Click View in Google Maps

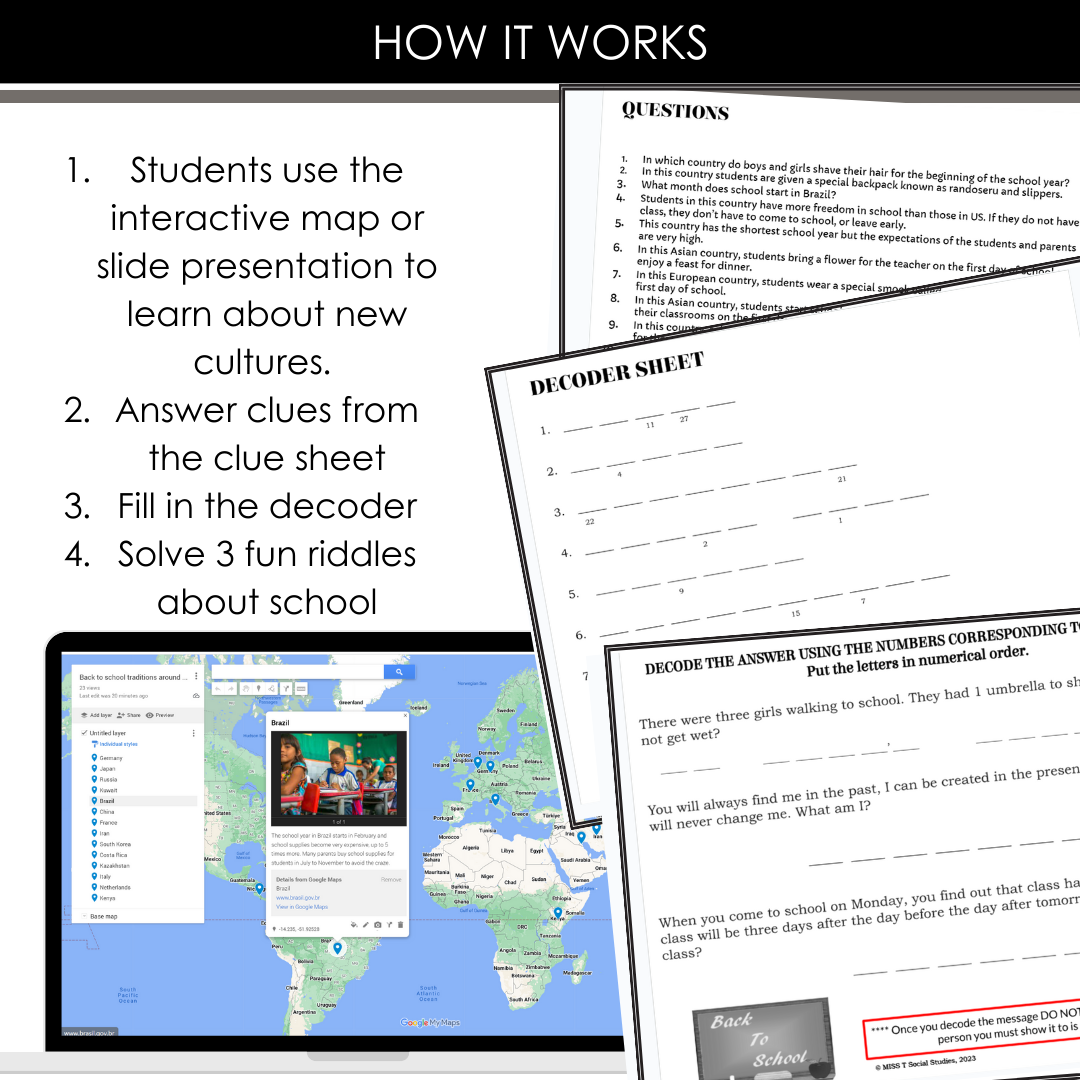click(x=301, y=907)
